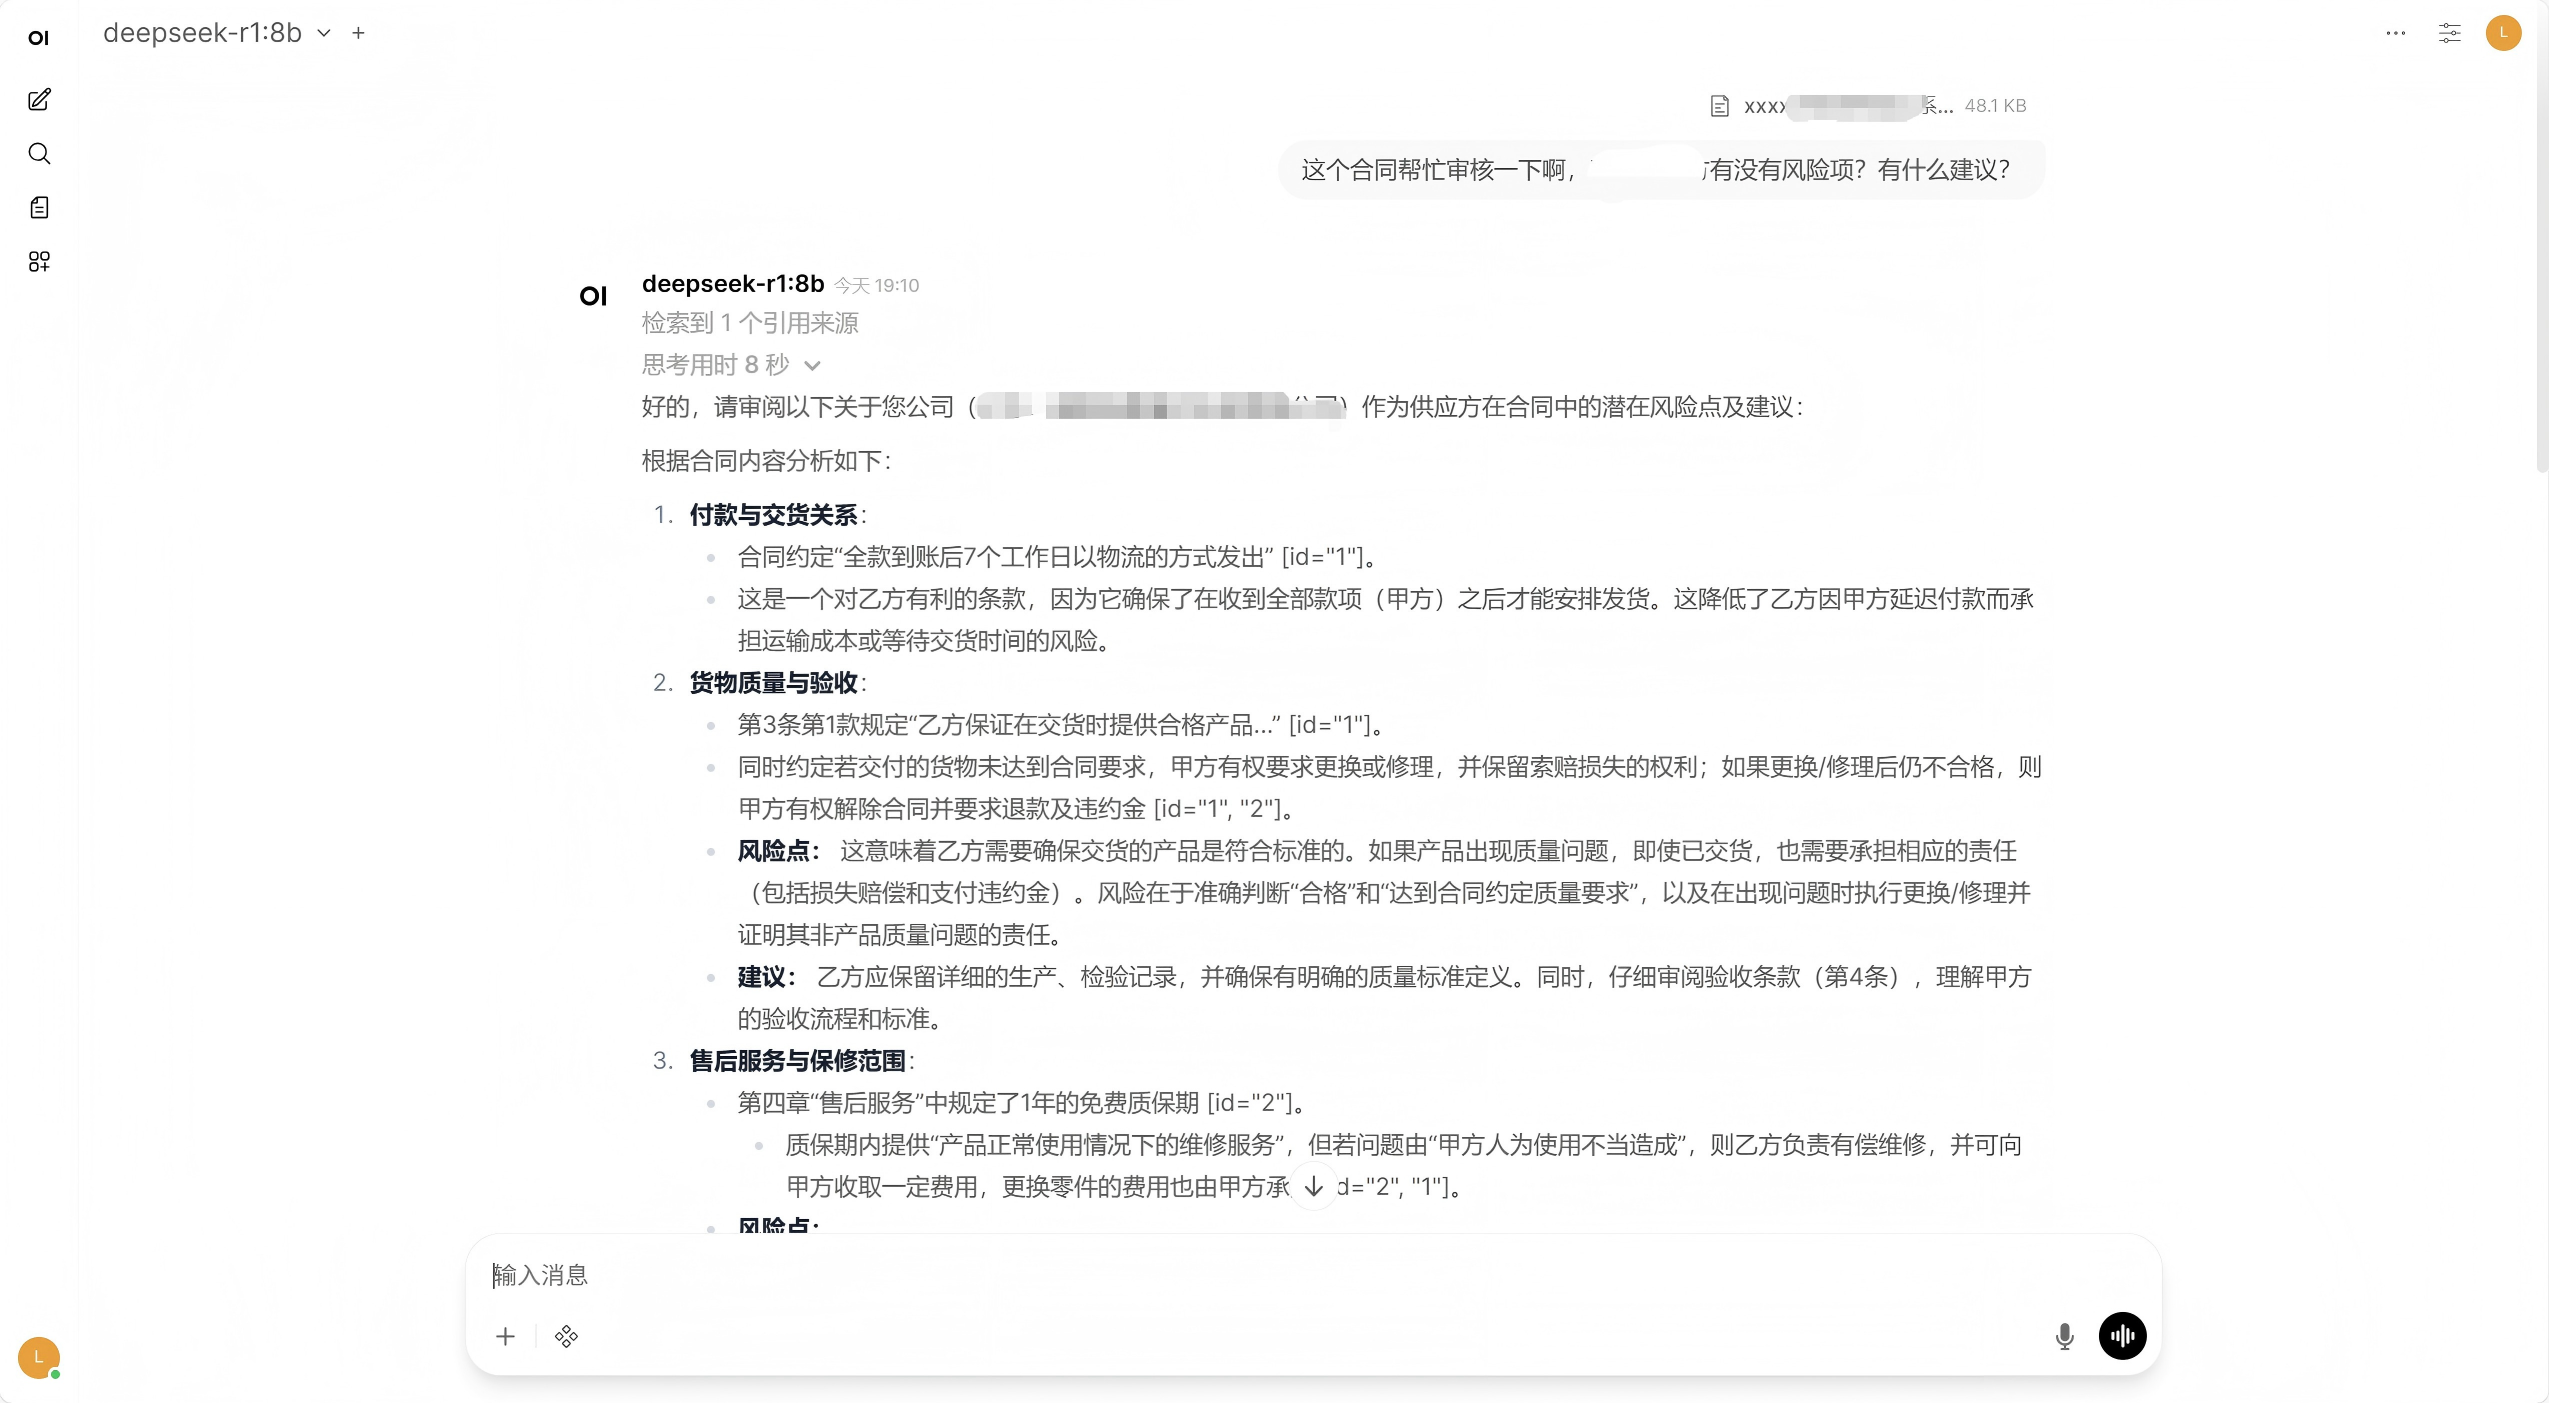Open the search icon in the sidebar
The width and height of the screenshot is (2549, 1403).
pyautogui.click(x=39, y=153)
